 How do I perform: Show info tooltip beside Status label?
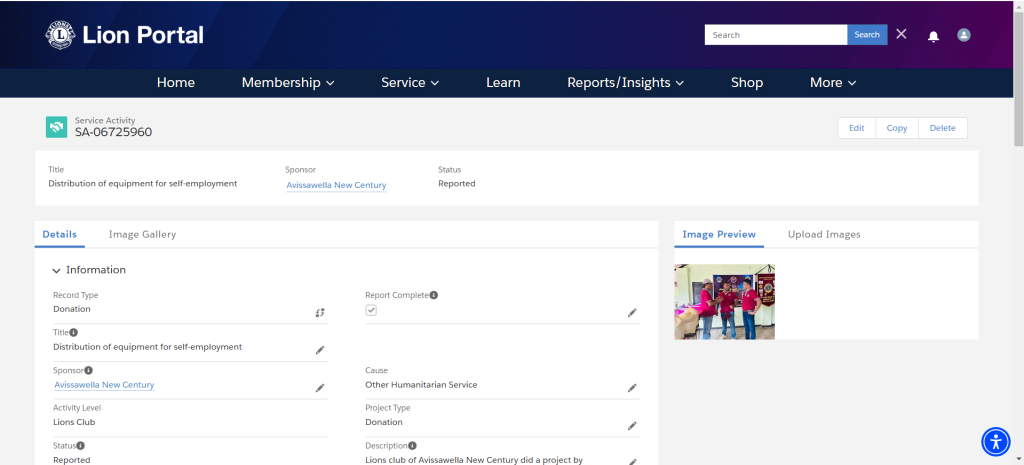click(81, 445)
